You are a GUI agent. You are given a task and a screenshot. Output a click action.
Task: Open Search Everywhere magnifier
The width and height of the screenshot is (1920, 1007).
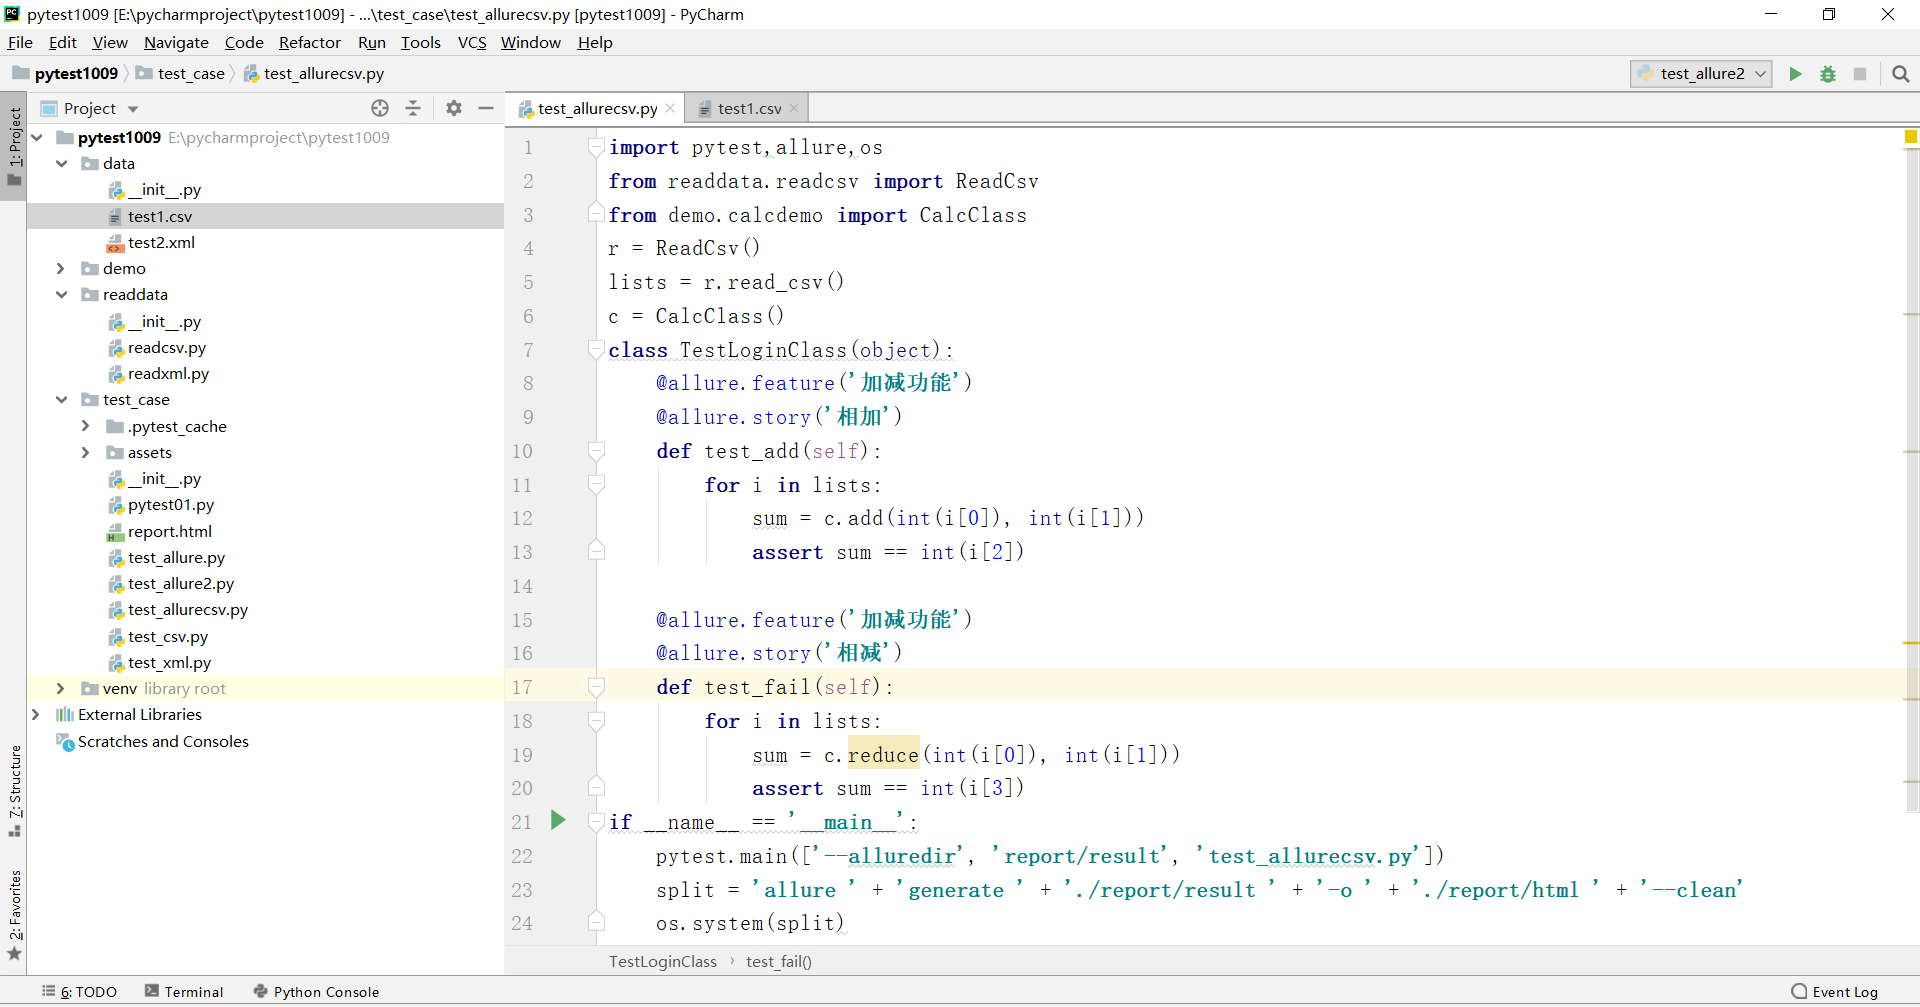pos(1901,74)
